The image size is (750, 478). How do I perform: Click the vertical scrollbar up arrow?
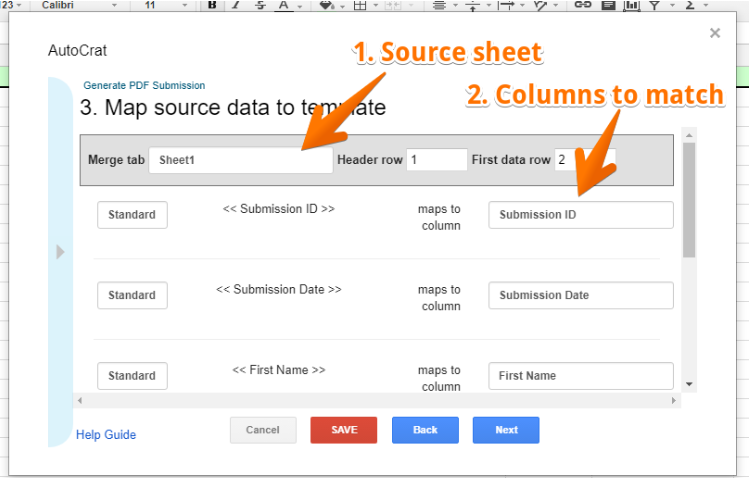[x=689, y=135]
